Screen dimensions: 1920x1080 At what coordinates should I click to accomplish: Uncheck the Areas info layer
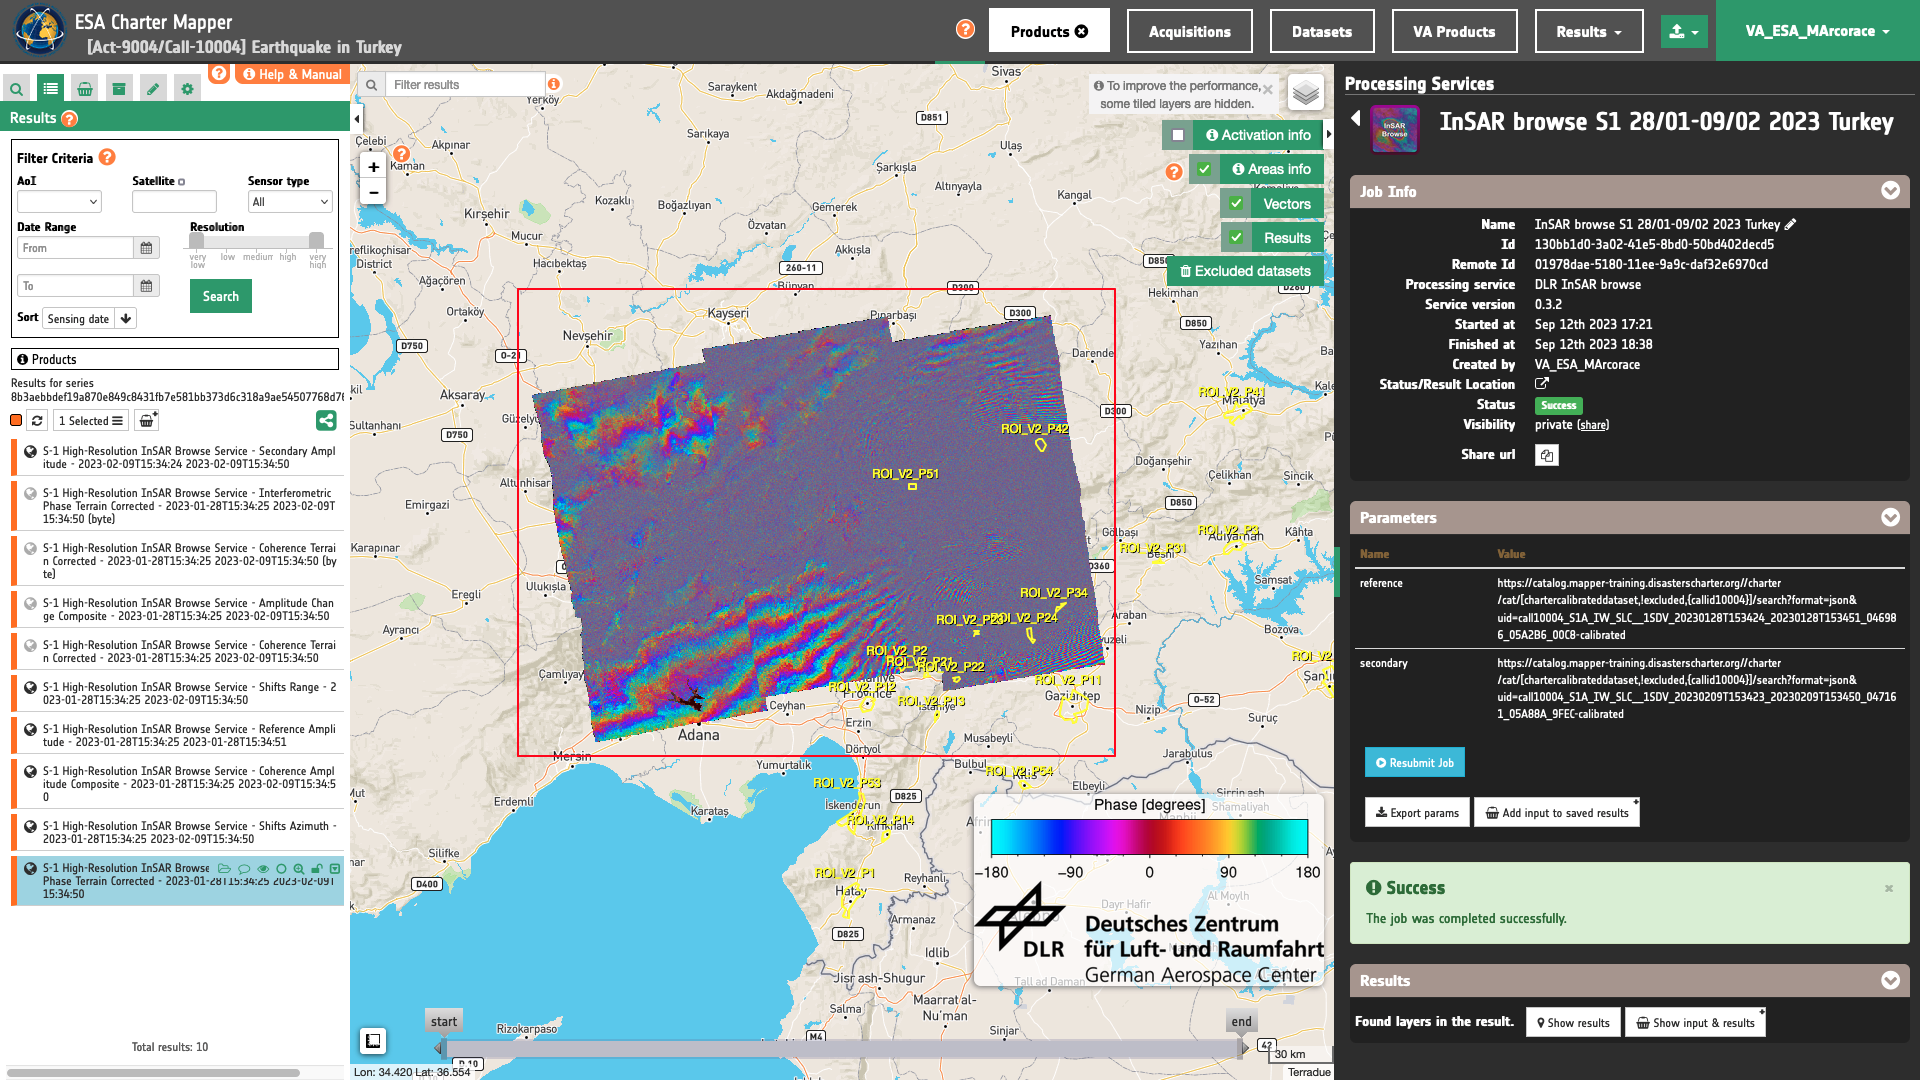[1205, 169]
